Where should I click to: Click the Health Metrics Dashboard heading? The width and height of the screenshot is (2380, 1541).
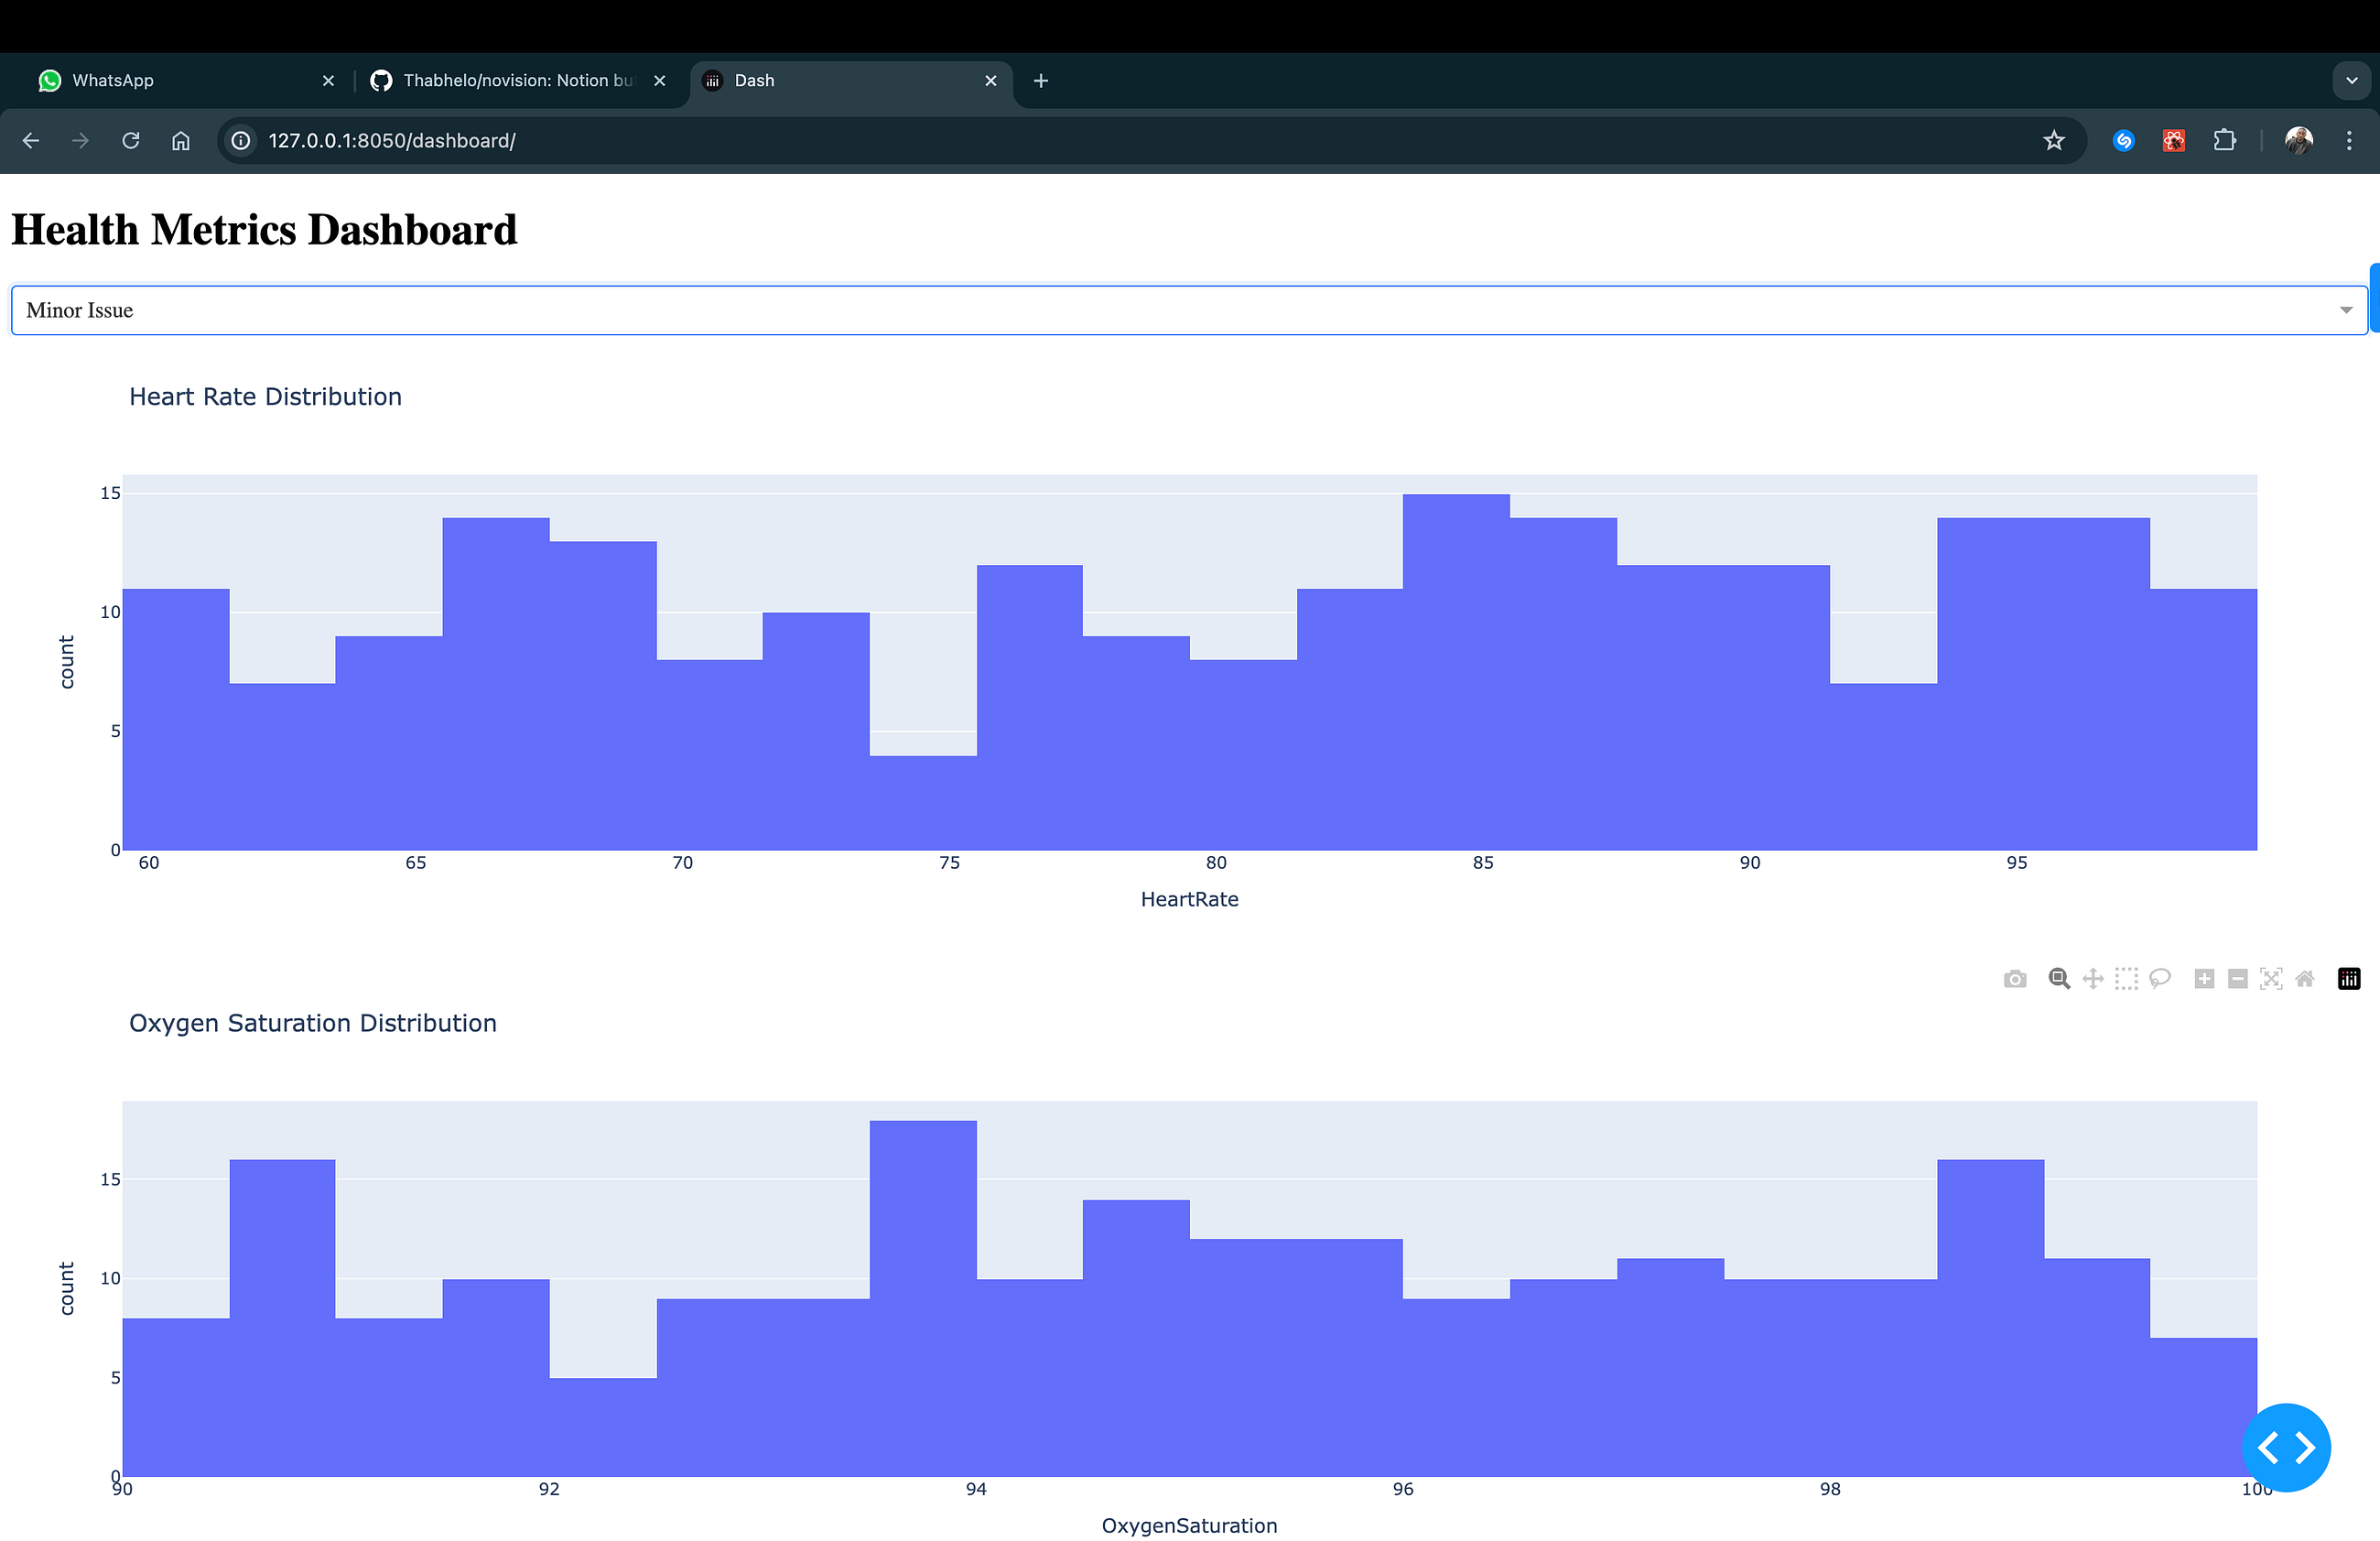coord(264,230)
